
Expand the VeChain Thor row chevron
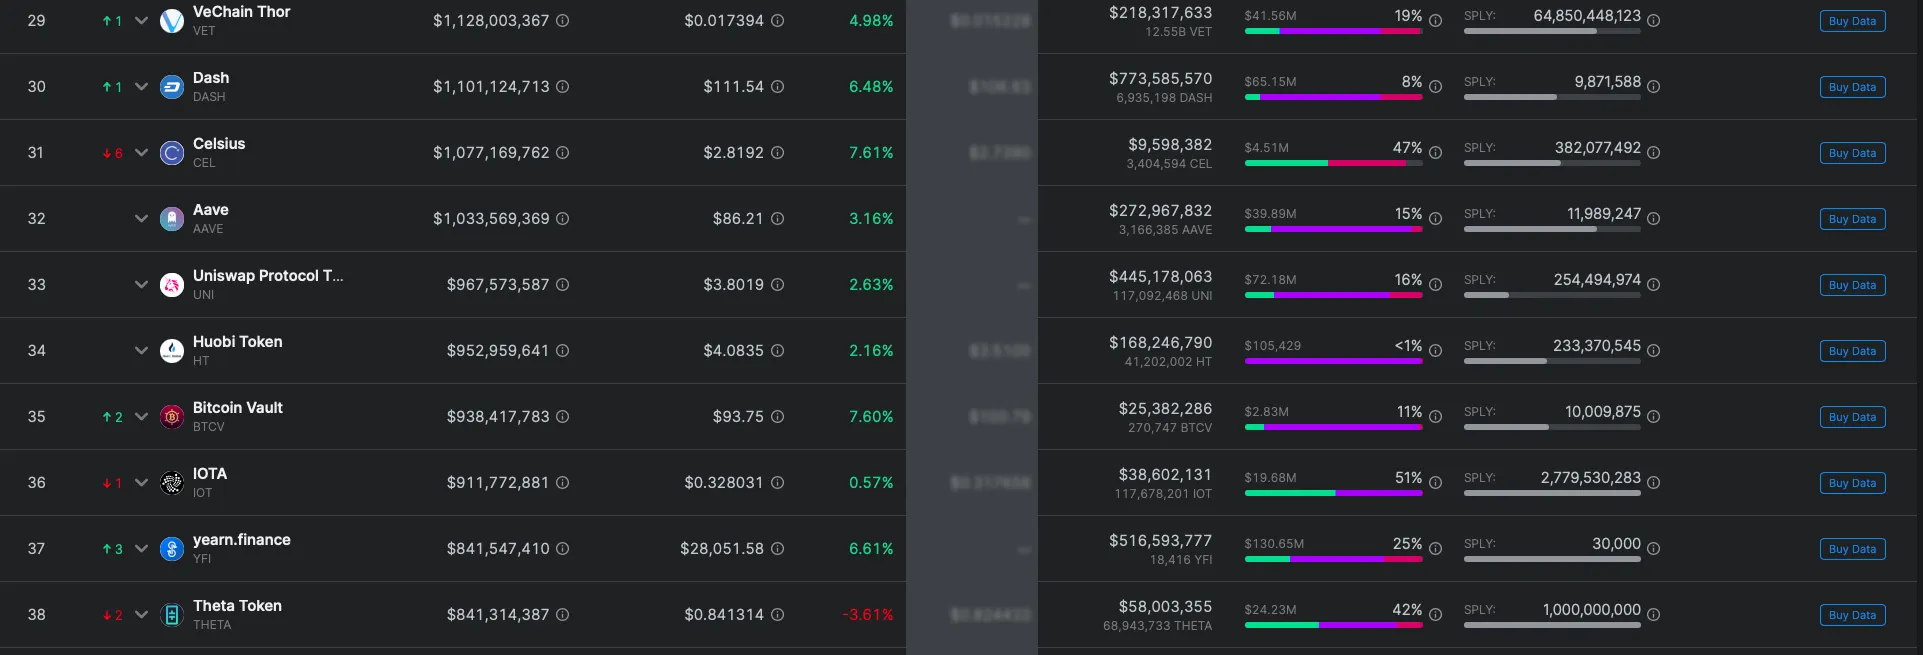click(x=141, y=21)
